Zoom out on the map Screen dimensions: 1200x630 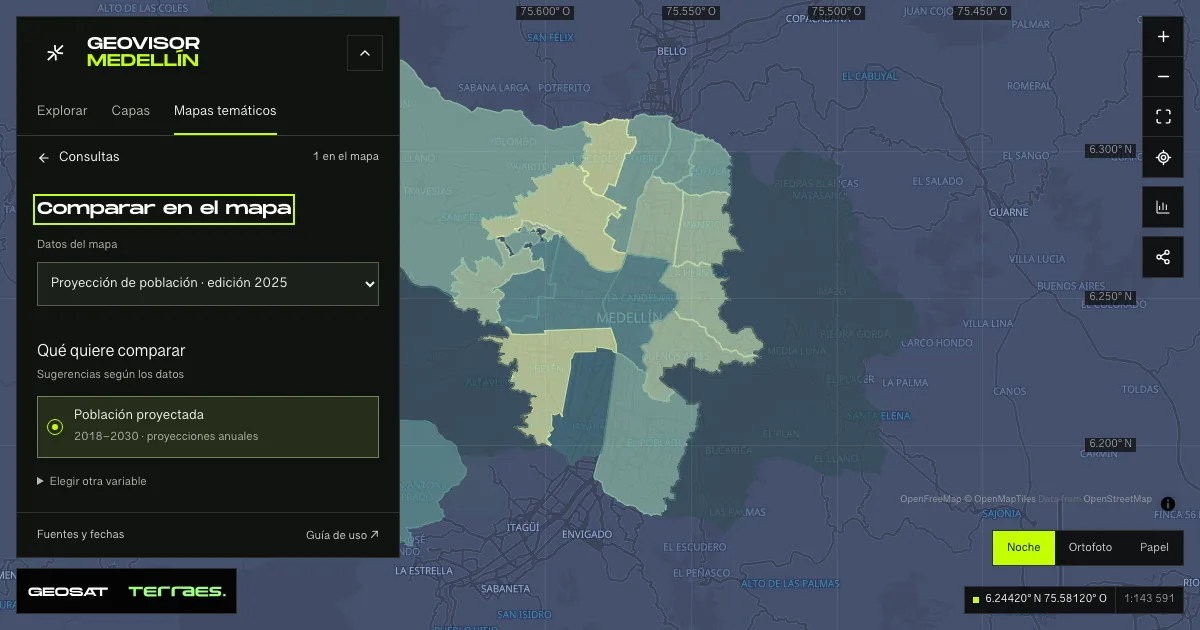coord(1163,77)
